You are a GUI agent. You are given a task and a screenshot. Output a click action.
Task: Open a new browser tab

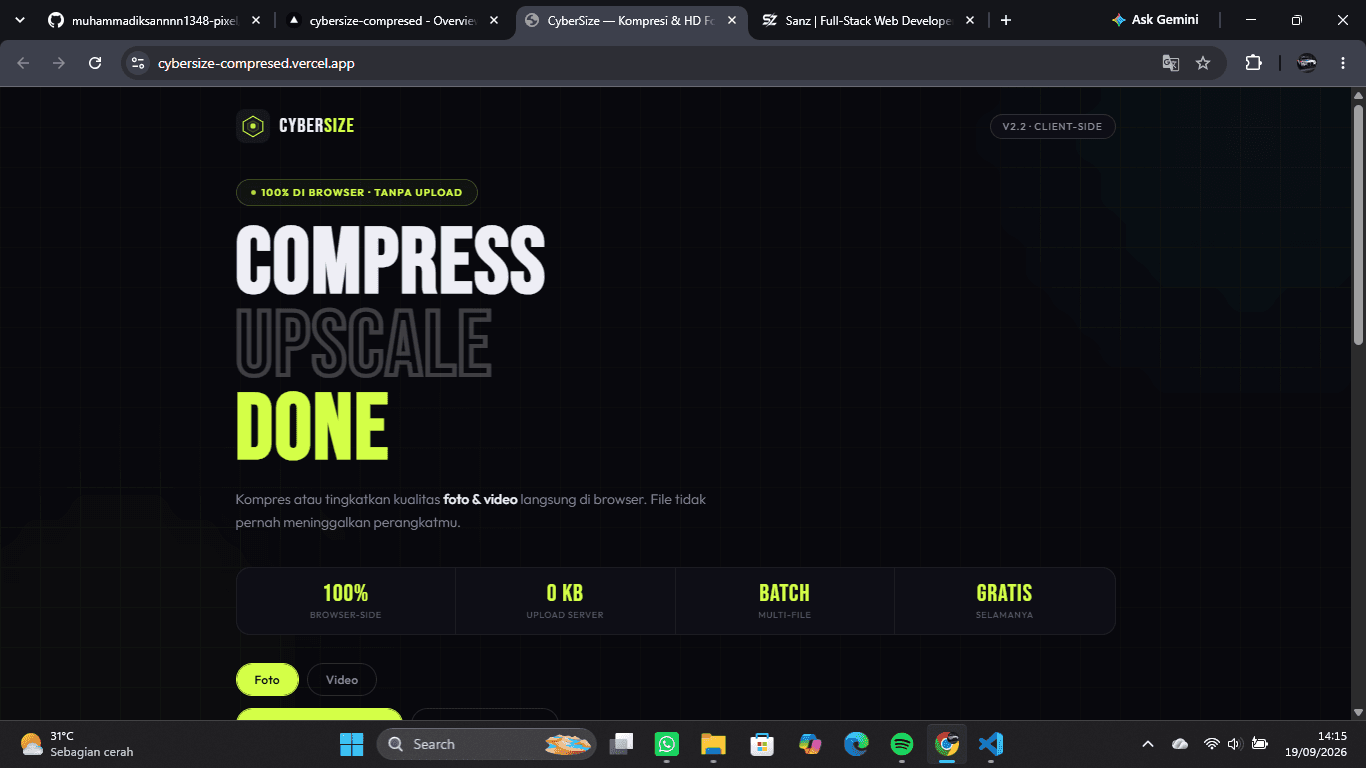click(1005, 20)
